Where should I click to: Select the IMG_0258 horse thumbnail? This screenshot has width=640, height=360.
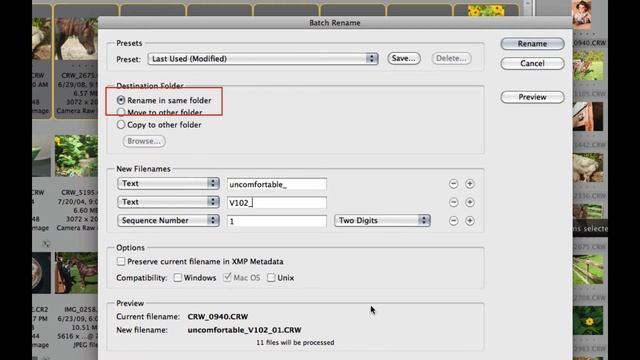pos(77,273)
